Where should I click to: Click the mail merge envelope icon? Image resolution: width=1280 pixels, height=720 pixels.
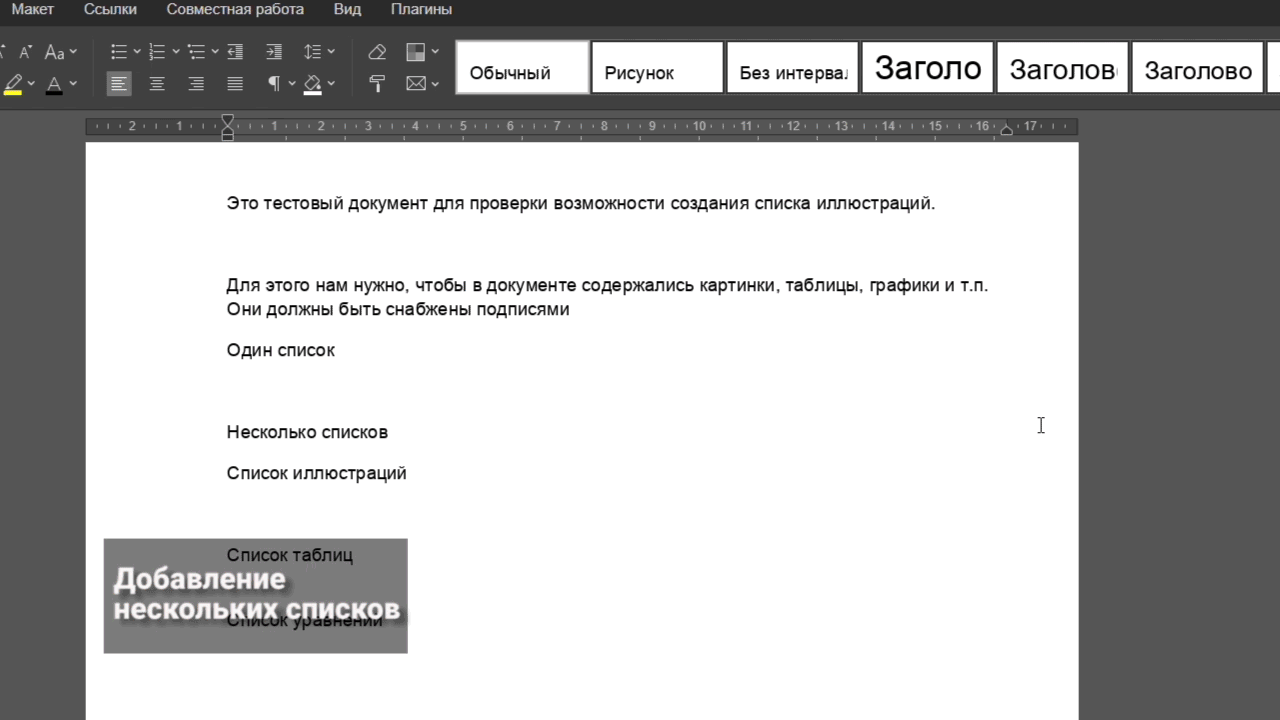point(416,84)
